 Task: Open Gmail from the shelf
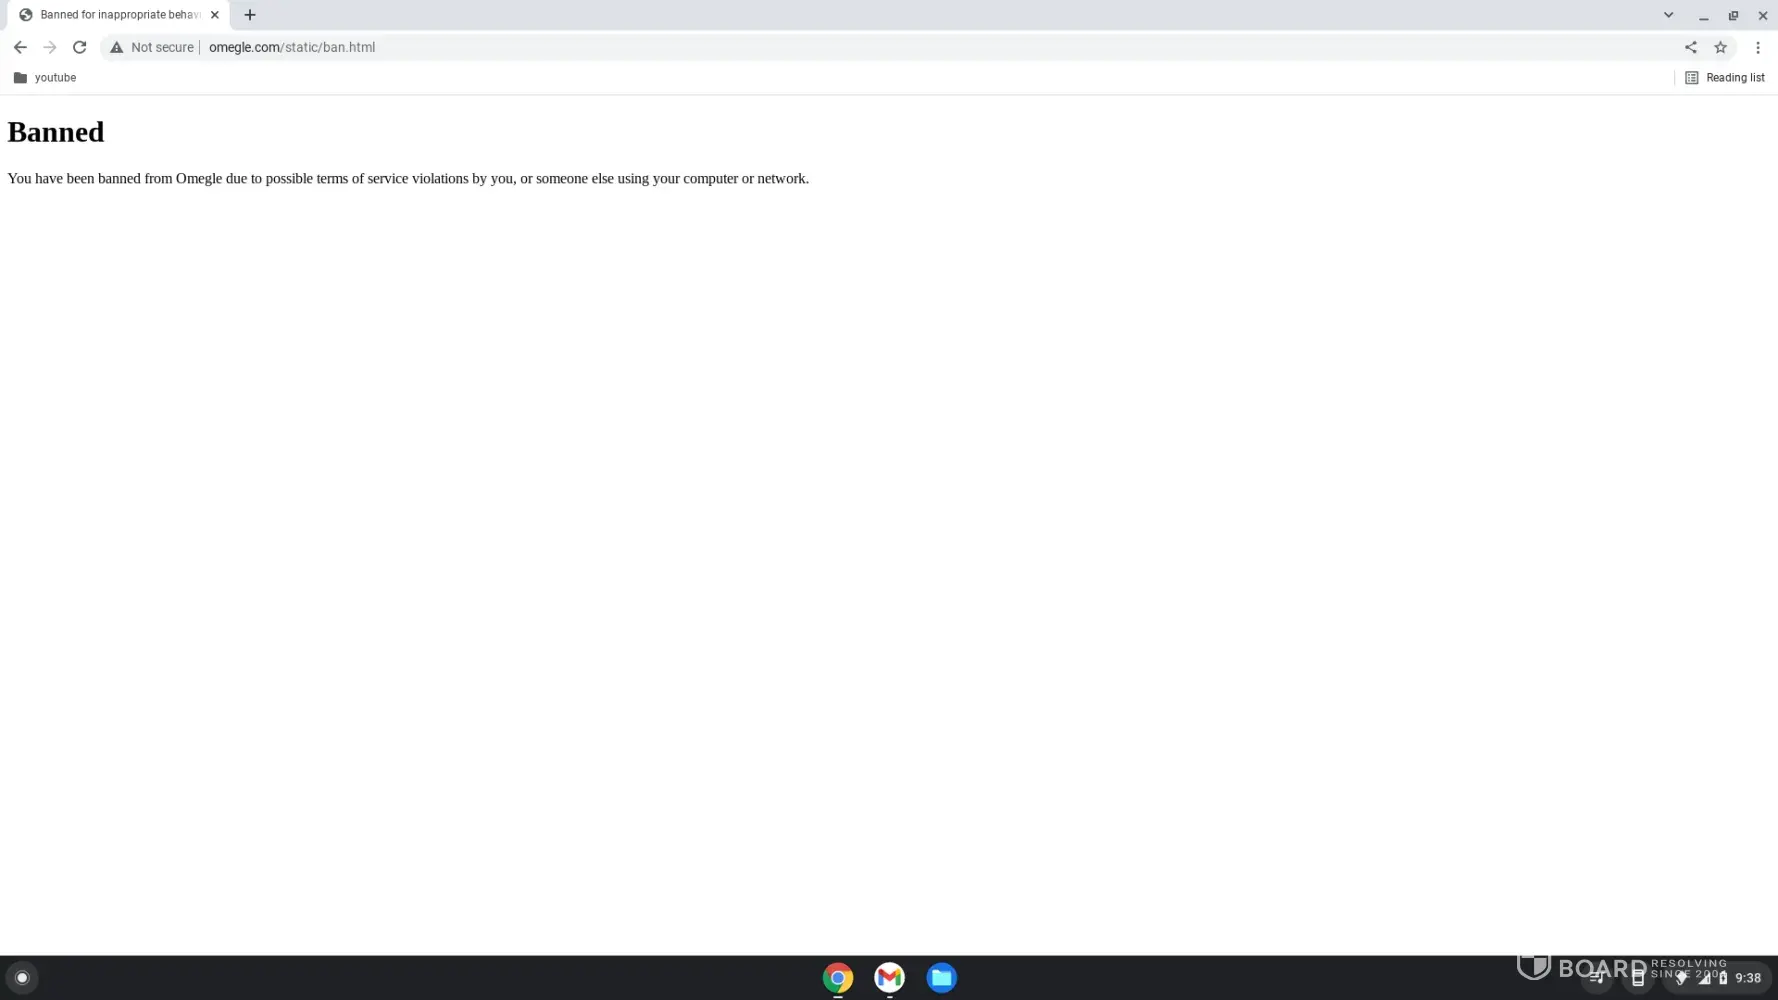pyautogui.click(x=890, y=977)
